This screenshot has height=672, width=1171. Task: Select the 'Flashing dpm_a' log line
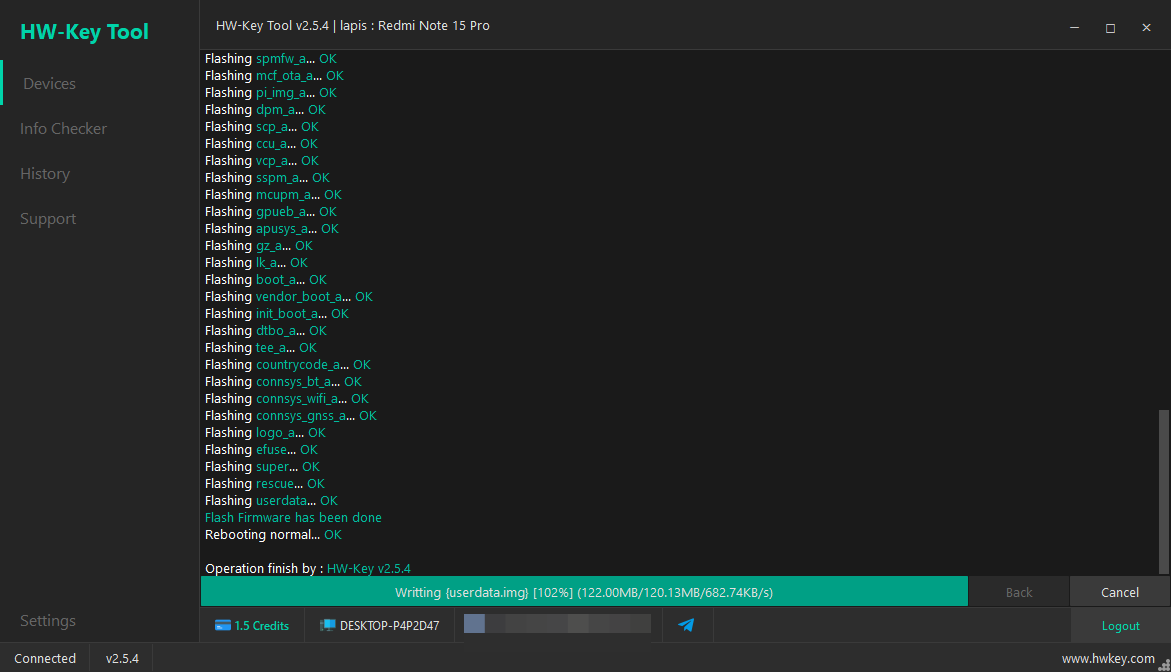click(265, 110)
